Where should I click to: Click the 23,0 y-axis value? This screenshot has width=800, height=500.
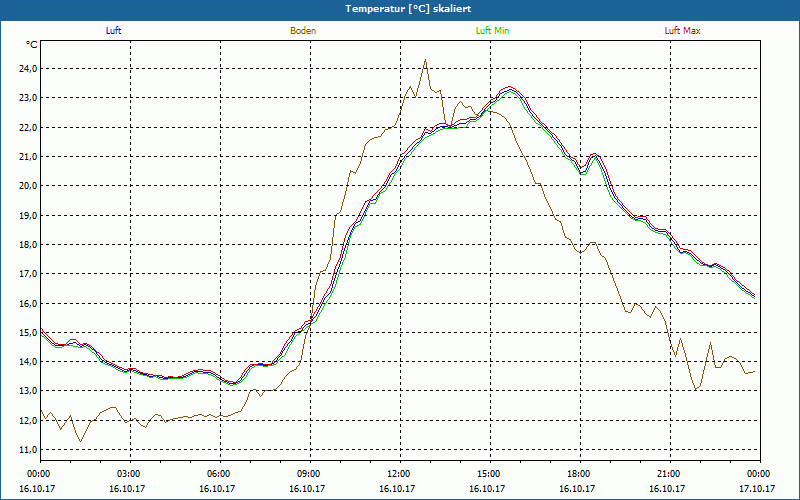(x=29, y=97)
